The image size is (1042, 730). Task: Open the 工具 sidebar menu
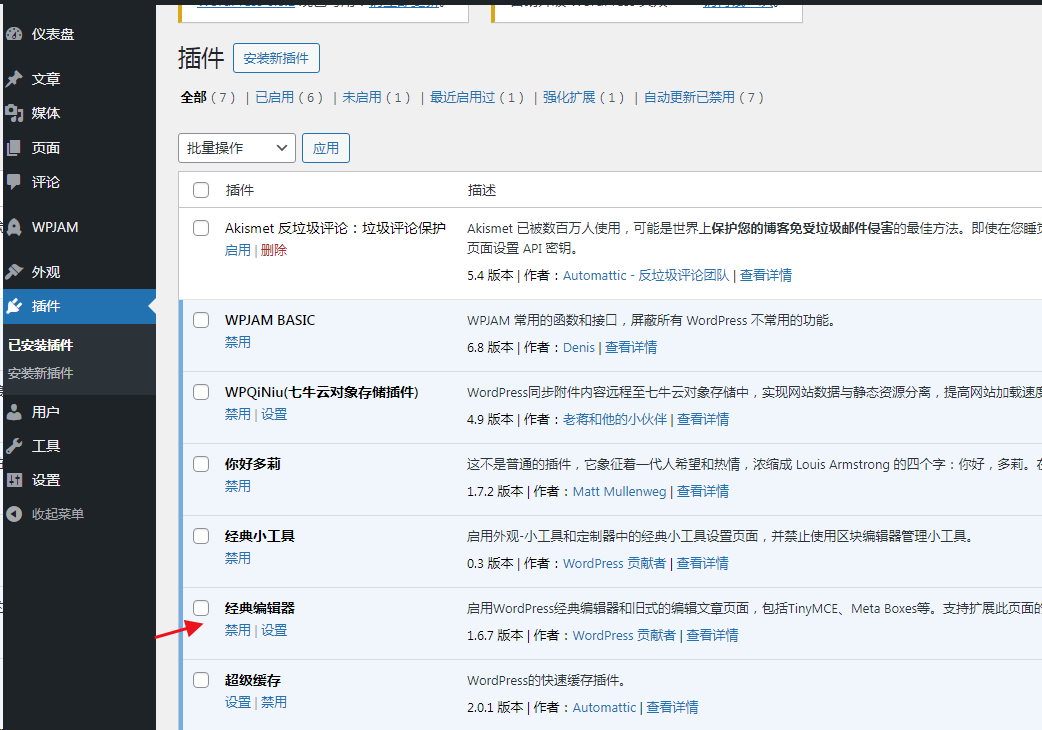point(46,446)
